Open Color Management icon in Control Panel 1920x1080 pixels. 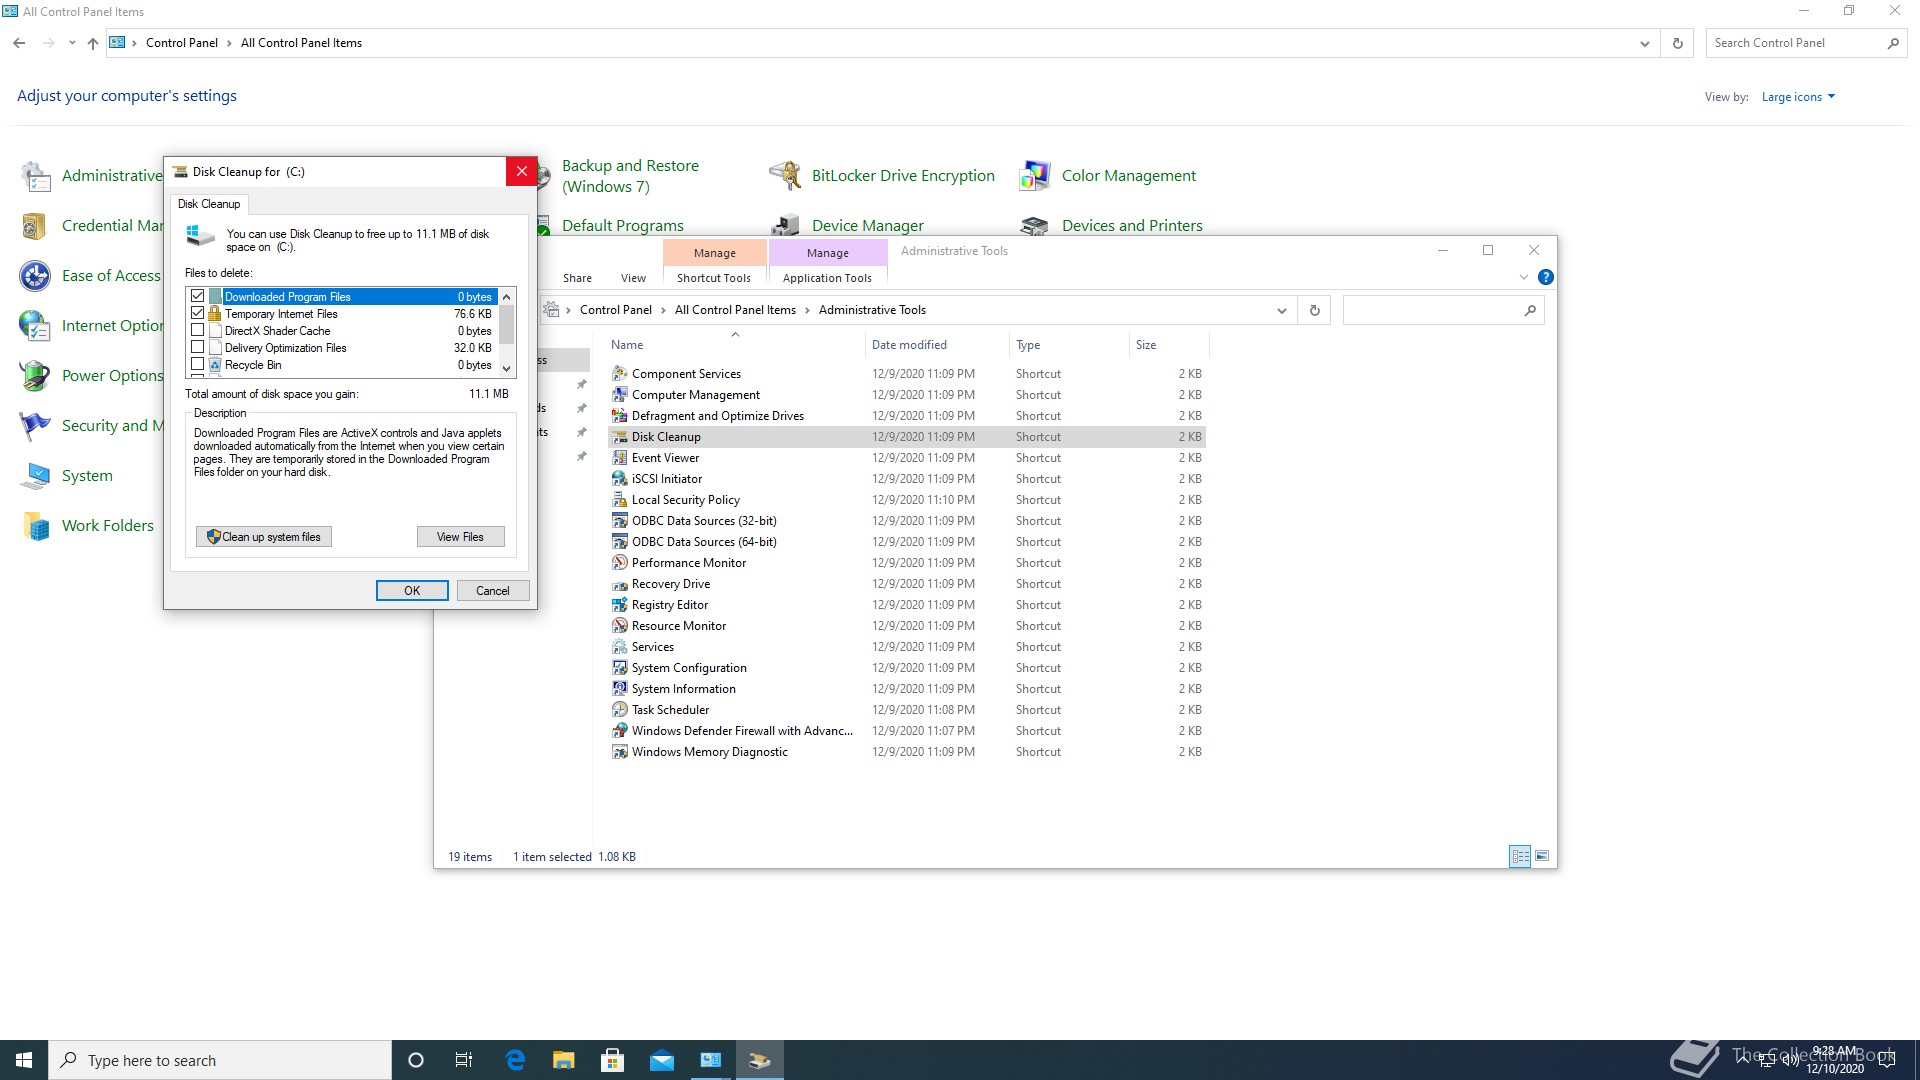tap(1035, 175)
